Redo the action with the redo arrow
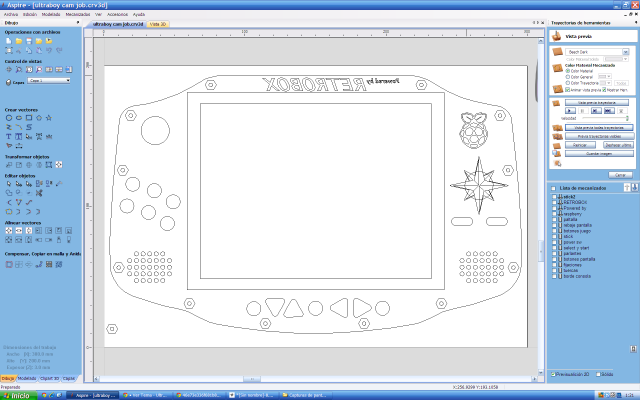 click(x=59, y=51)
